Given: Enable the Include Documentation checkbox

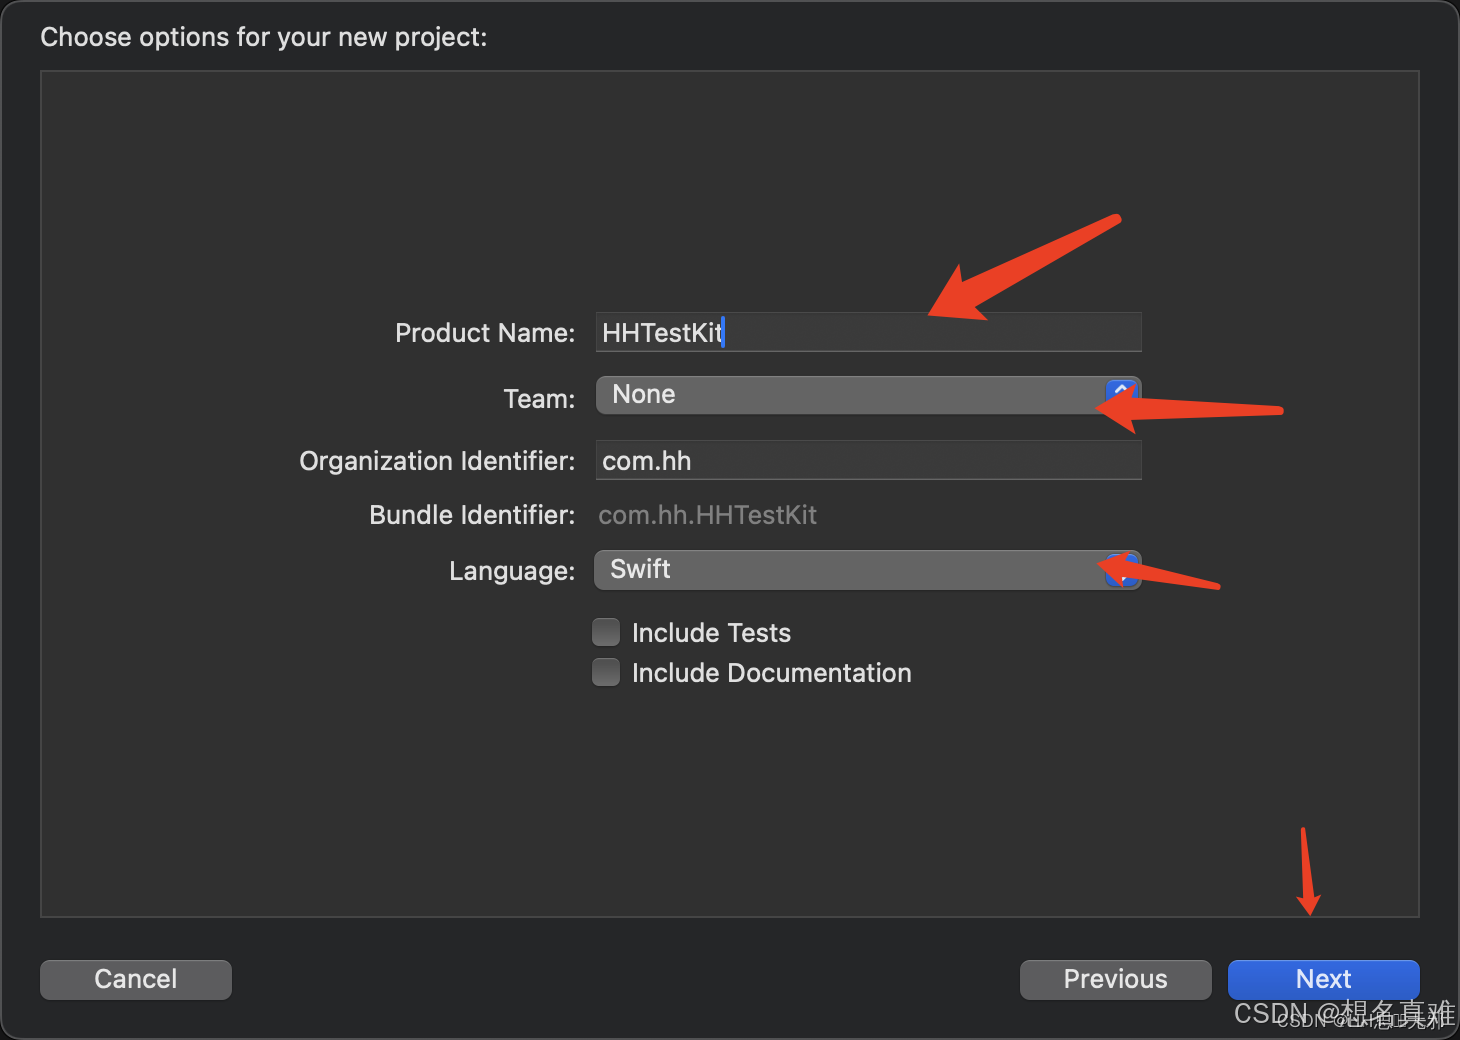Looking at the screenshot, I should point(606,672).
